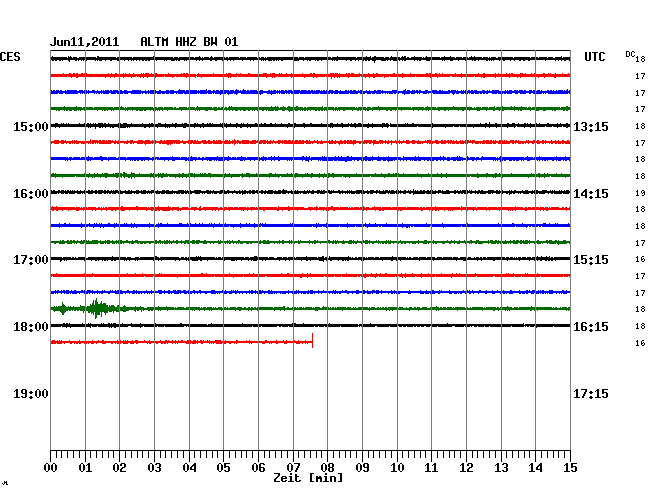650x494 pixels.
Task: Click the 15:15 UTC time label
Action: pyautogui.click(x=591, y=260)
